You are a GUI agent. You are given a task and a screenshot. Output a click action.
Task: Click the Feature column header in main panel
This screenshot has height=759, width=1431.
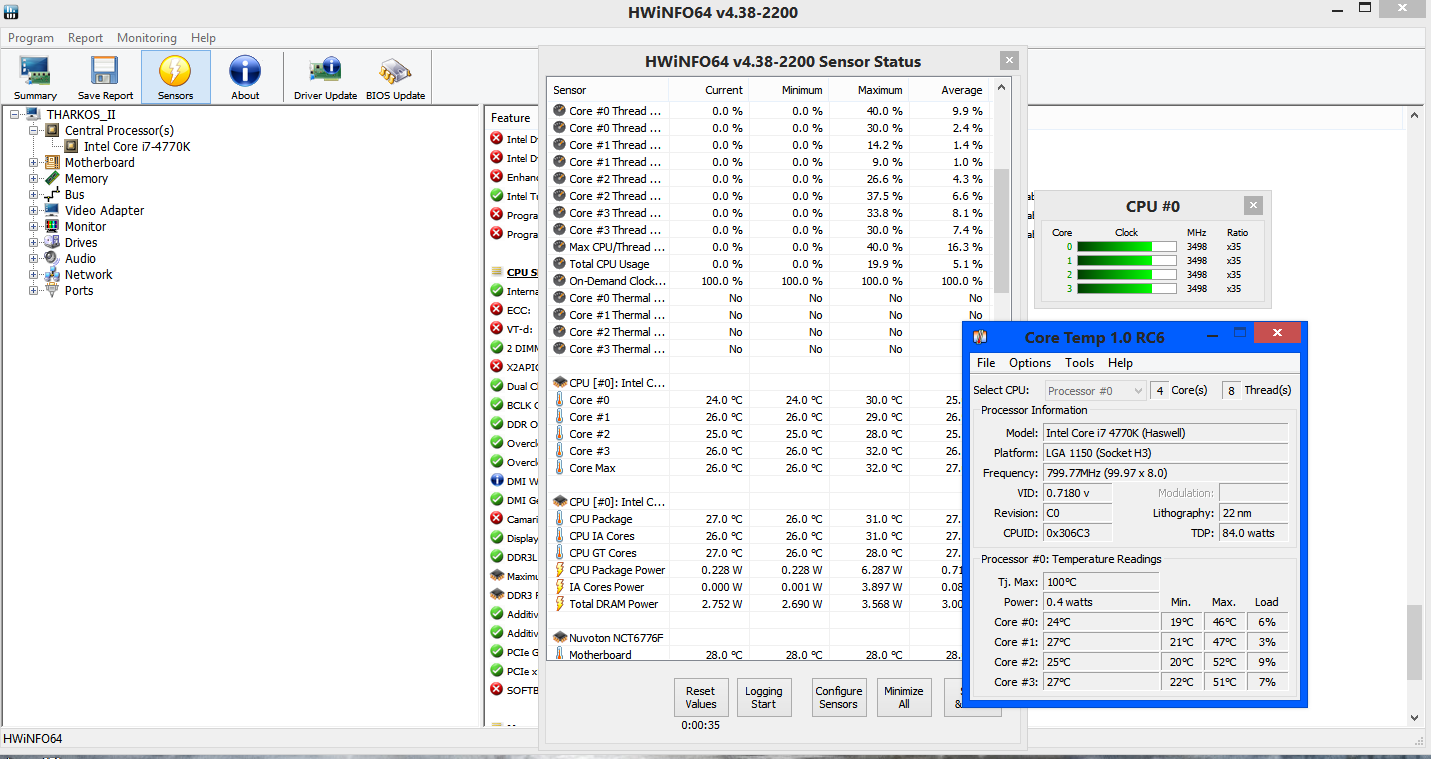(511, 117)
